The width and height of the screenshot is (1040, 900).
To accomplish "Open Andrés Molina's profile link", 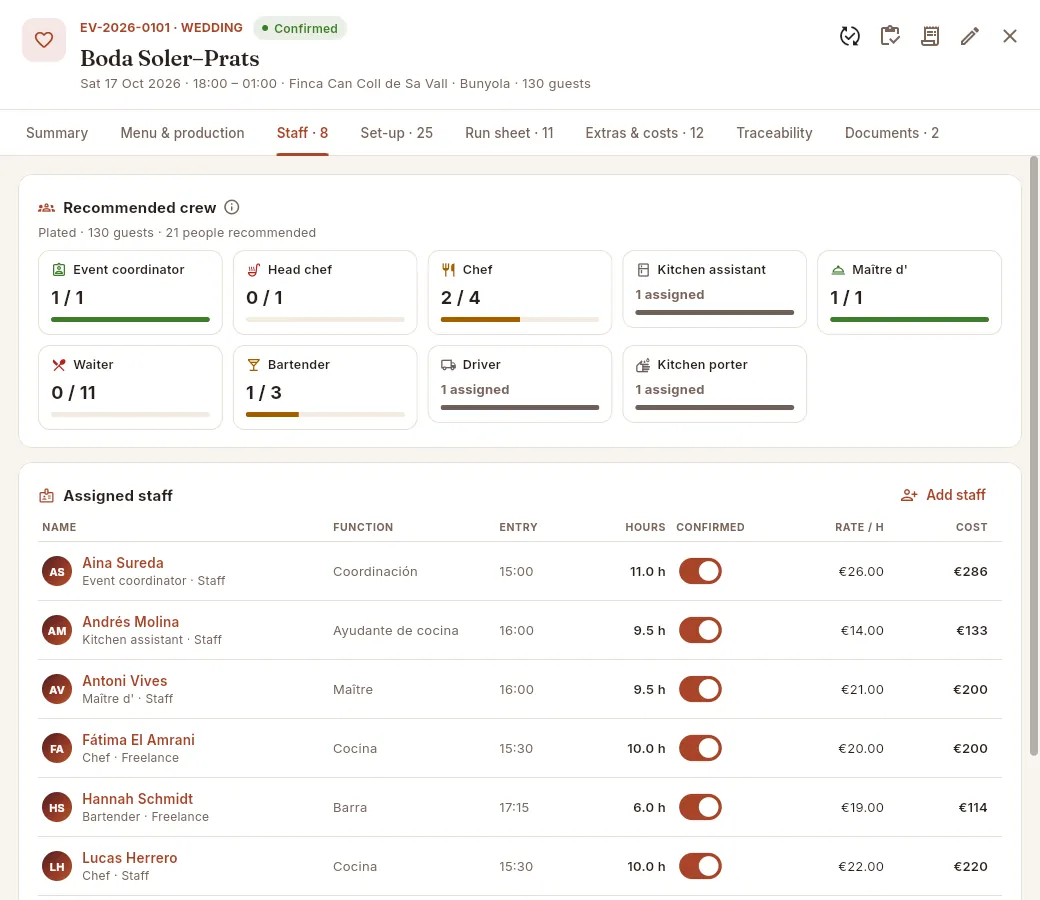I will pos(131,621).
